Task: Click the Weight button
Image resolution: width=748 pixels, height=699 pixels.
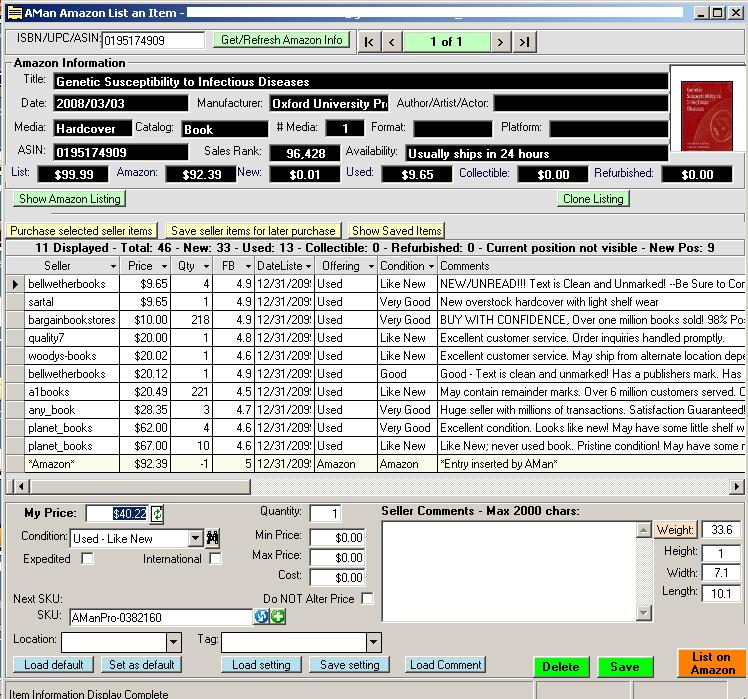Action: [675, 530]
